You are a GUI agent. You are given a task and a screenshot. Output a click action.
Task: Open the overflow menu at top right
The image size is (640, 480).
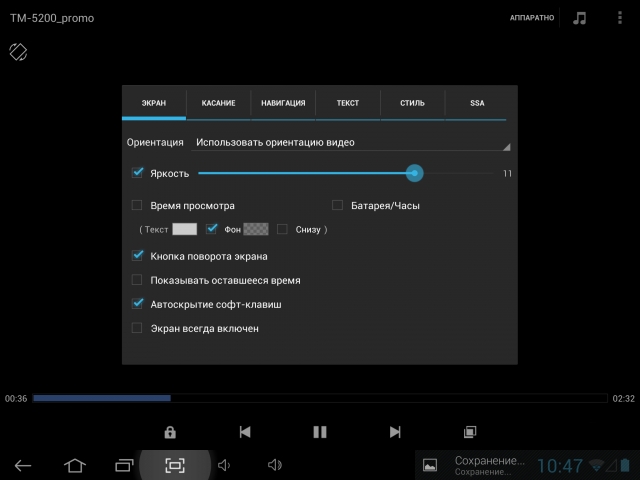pos(620,18)
